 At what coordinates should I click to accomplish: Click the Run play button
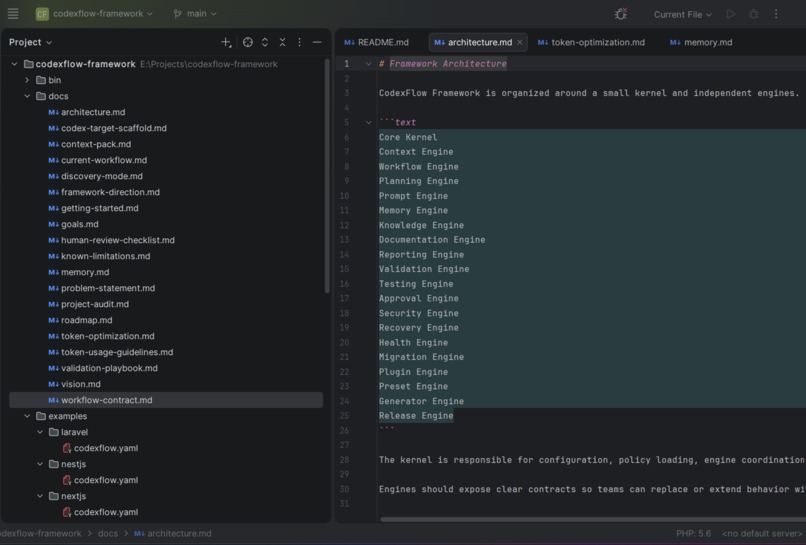[x=730, y=14]
